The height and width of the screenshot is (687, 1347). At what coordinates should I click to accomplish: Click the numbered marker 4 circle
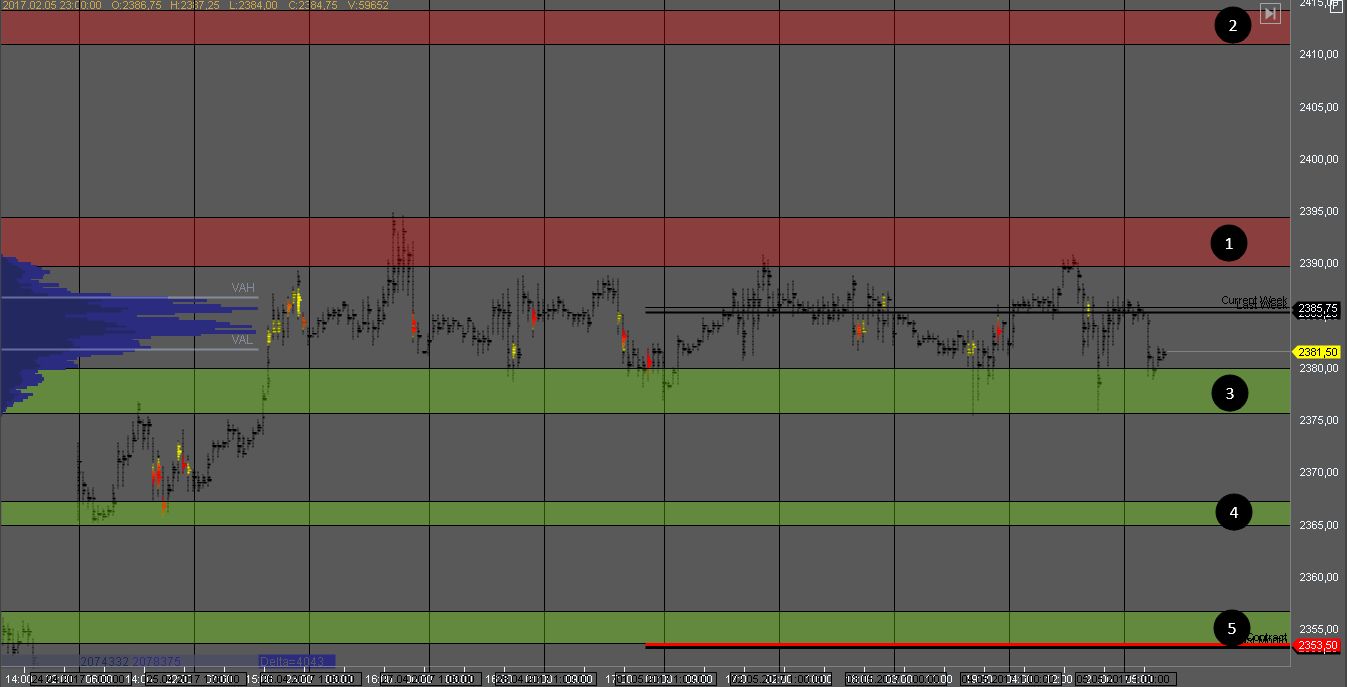pyautogui.click(x=1233, y=513)
